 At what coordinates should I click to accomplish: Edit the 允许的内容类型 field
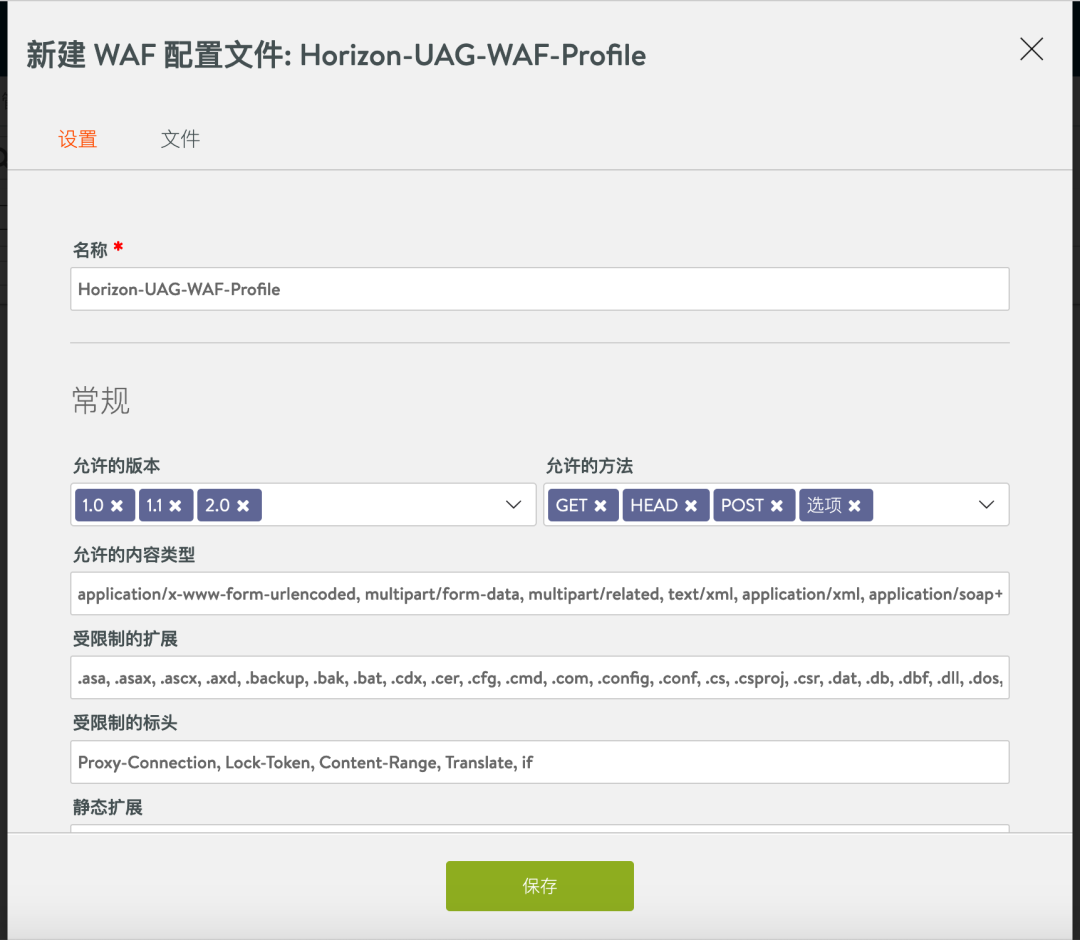pyautogui.click(x=539, y=594)
